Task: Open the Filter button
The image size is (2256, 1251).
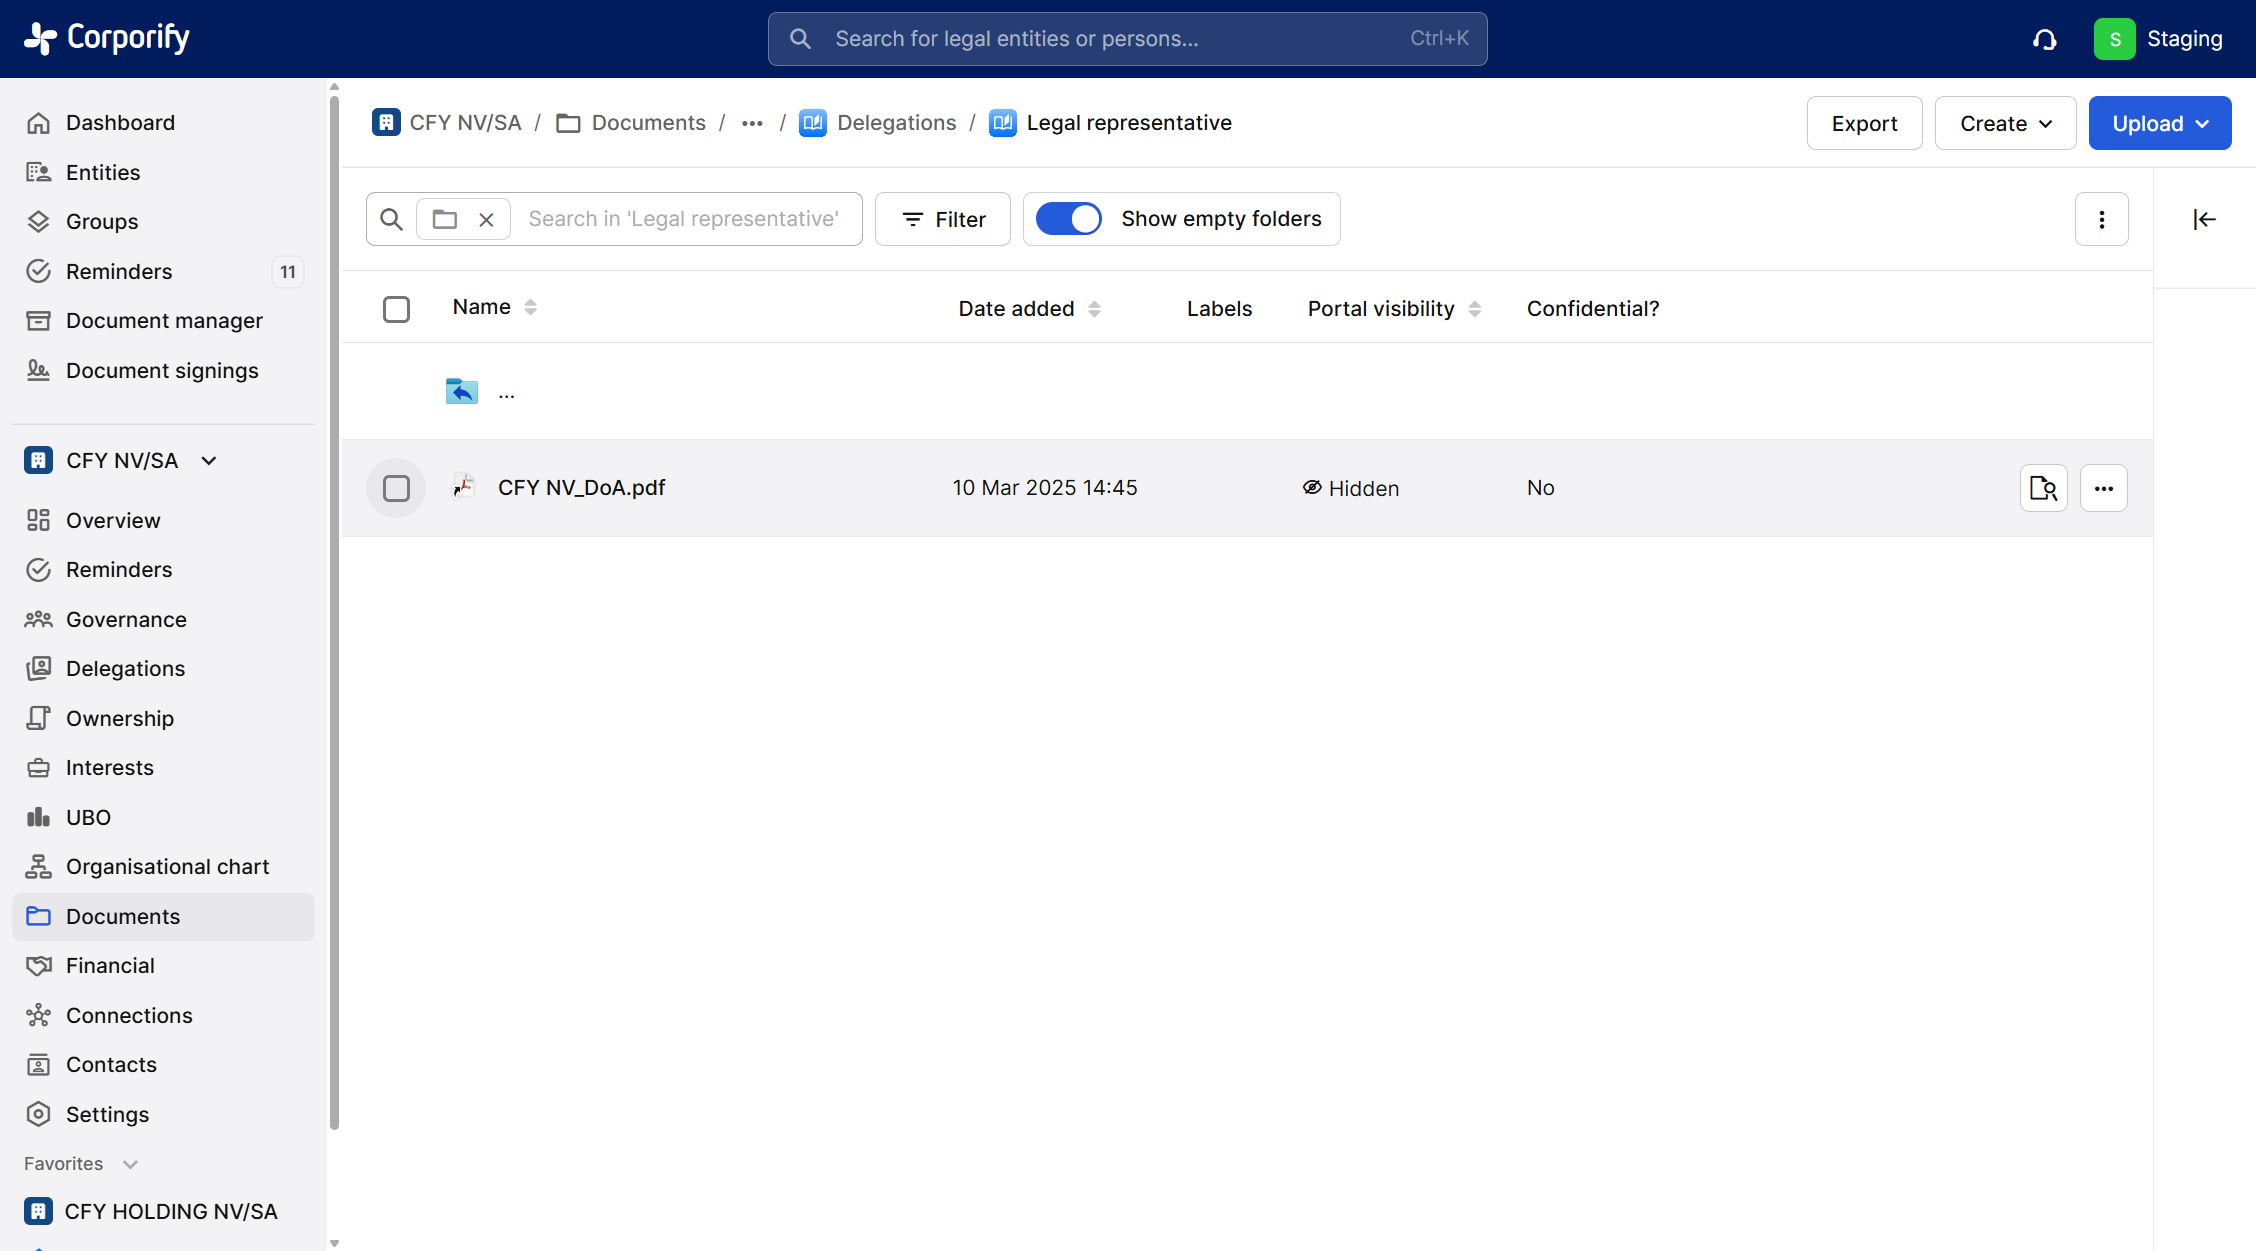Action: pyautogui.click(x=942, y=219)
